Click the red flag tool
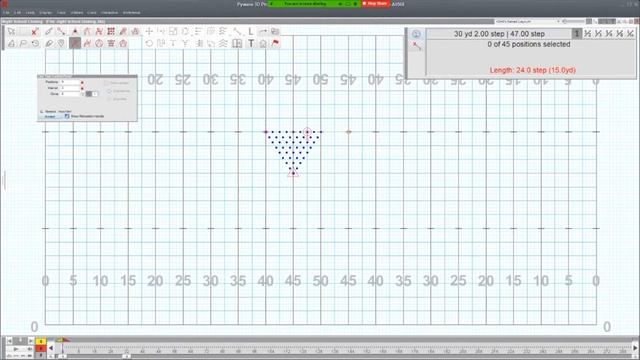Screen dimensions: 640x360 [276, 43]
